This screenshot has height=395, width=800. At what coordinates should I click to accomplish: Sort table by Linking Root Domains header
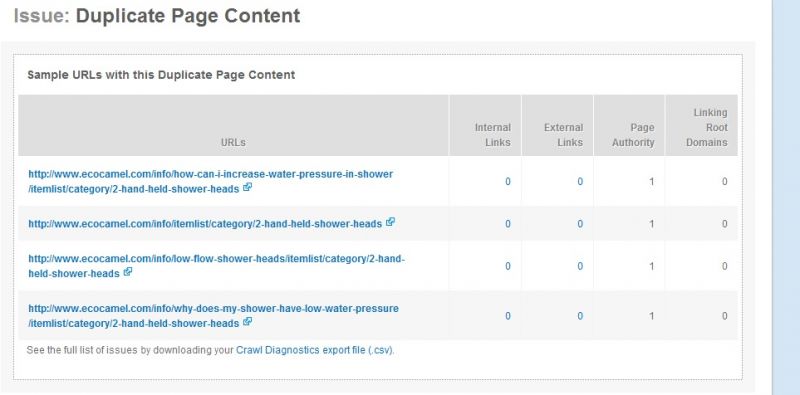(x=707, y=128)
